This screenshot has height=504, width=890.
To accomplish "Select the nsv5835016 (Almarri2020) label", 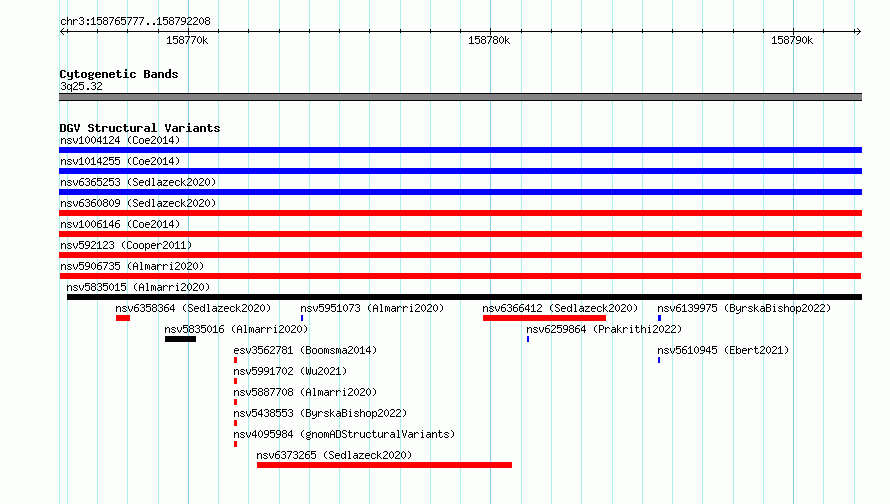I will [236, 329].
